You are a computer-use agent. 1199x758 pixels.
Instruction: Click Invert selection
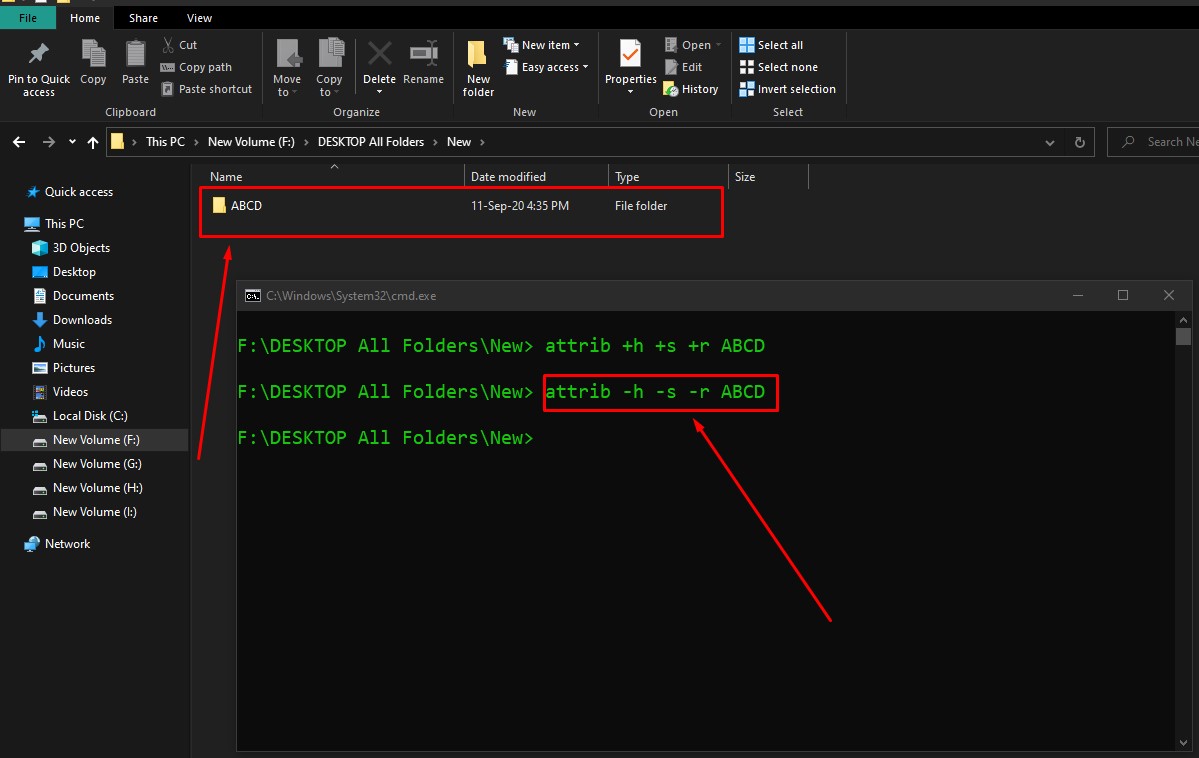tap(788, 89)
